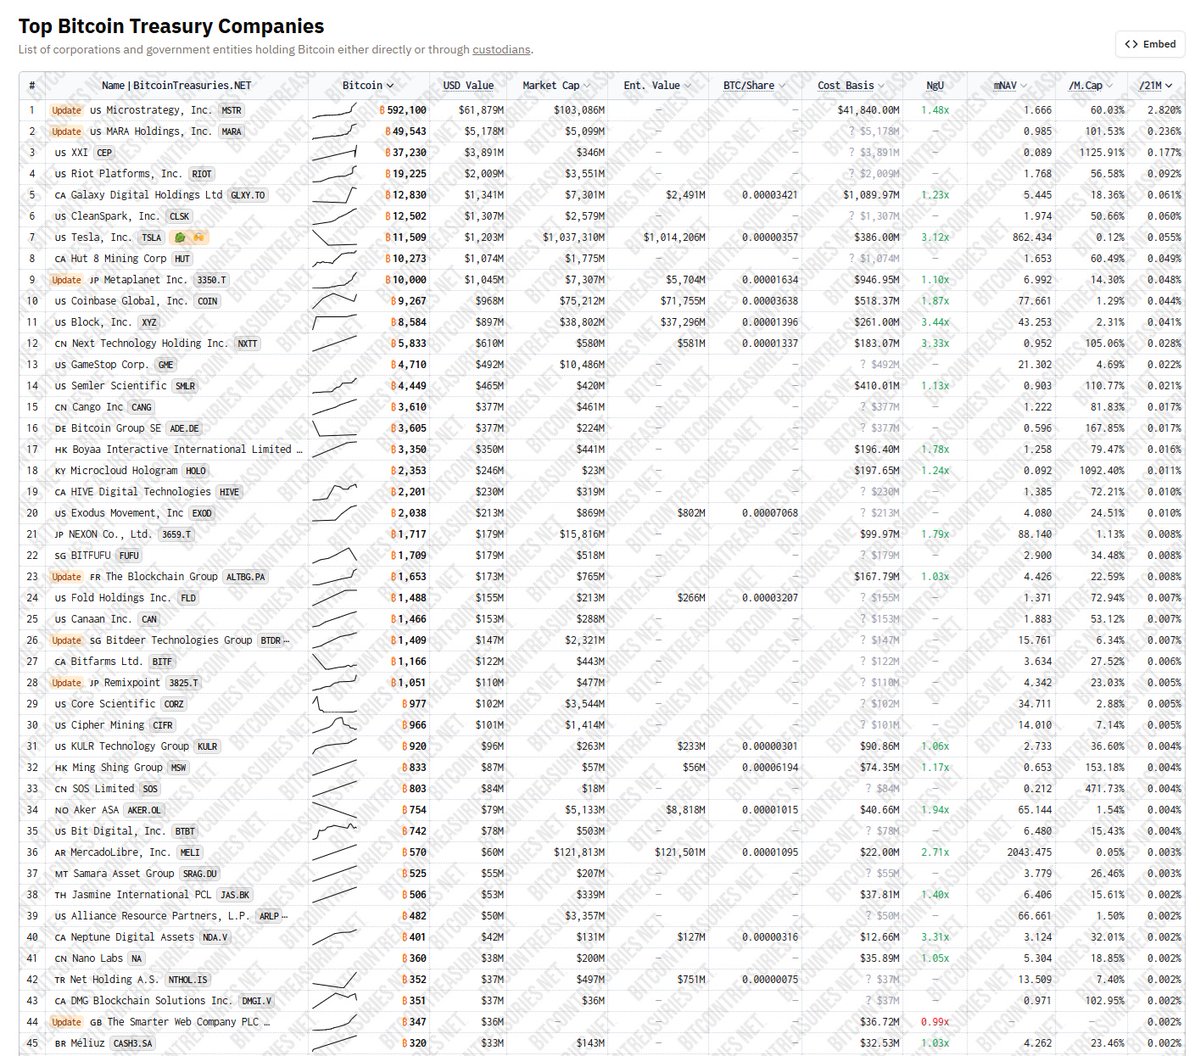The height and width of the screenshot is (1056, 1200).
Task: Click the MSTR ticker tag
Action: [x=231, y=111]
